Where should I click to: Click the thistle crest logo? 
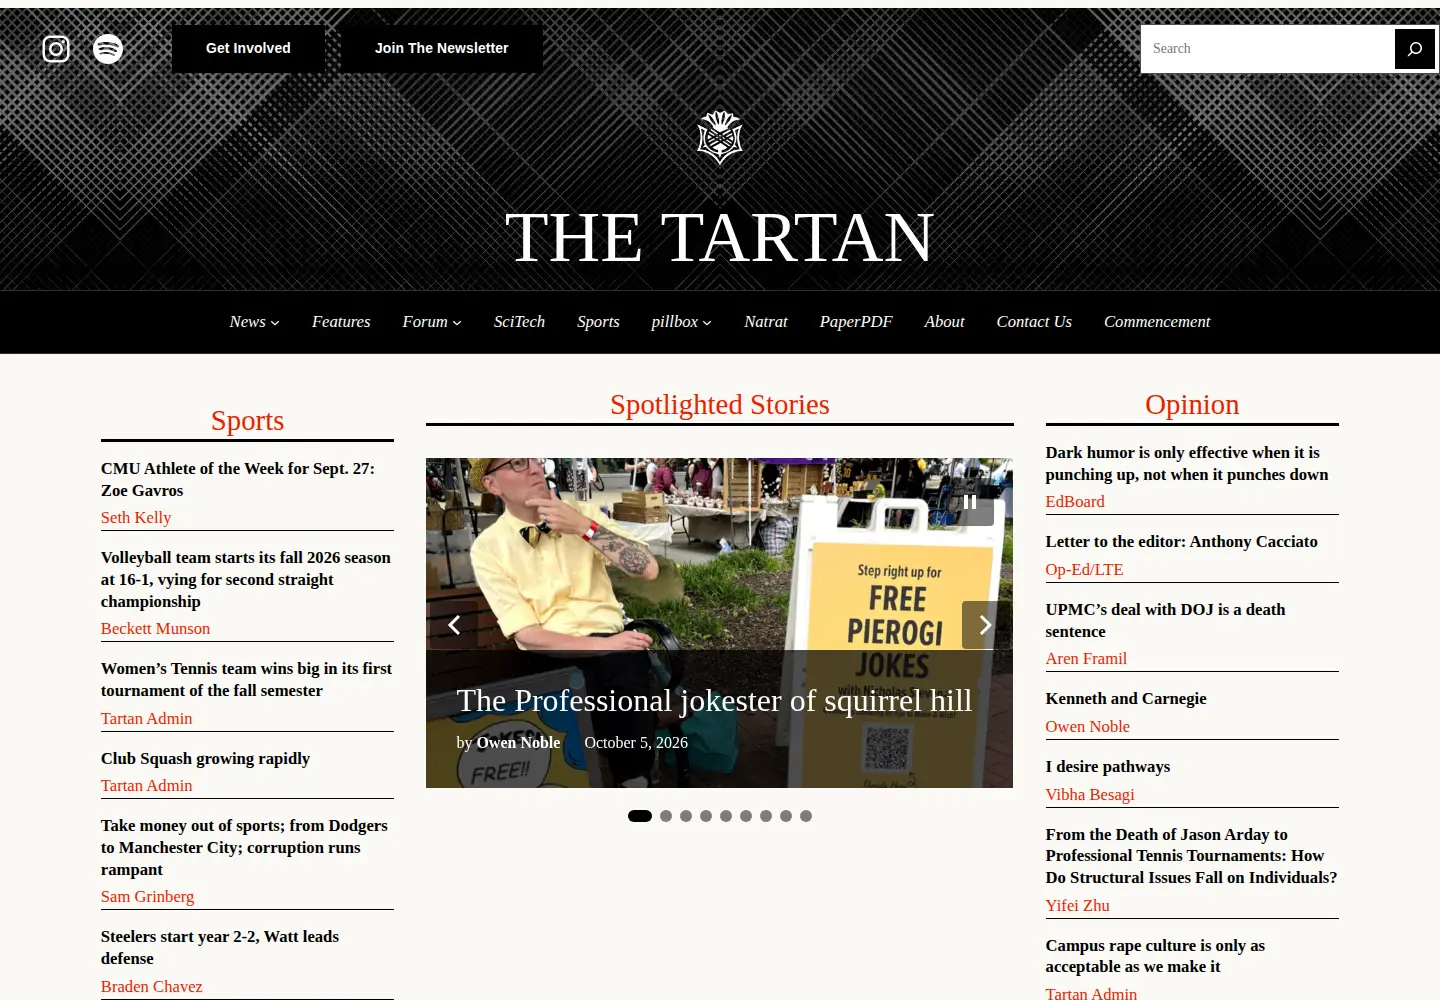(x=720, y=137)
